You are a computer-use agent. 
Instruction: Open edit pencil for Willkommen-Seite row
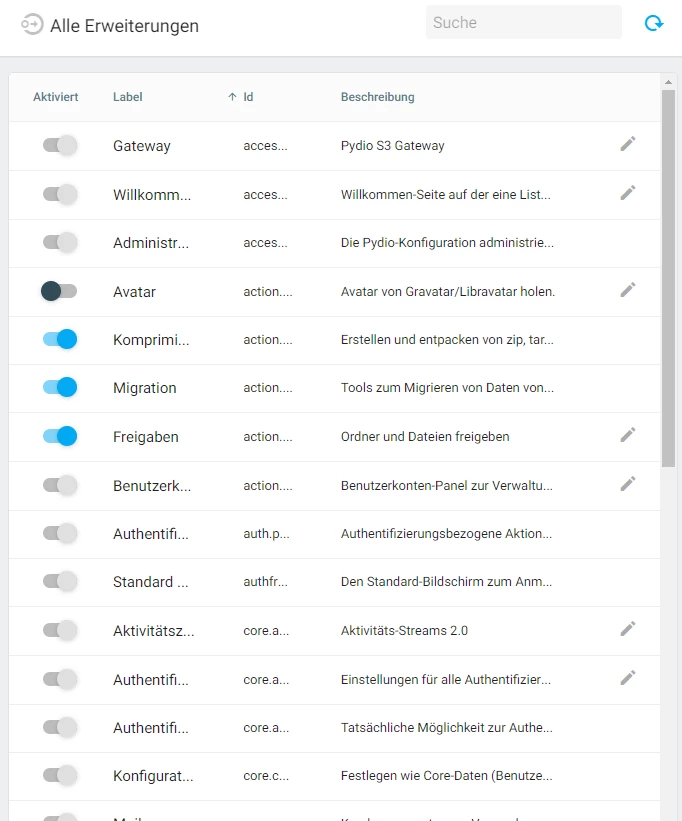627,193
